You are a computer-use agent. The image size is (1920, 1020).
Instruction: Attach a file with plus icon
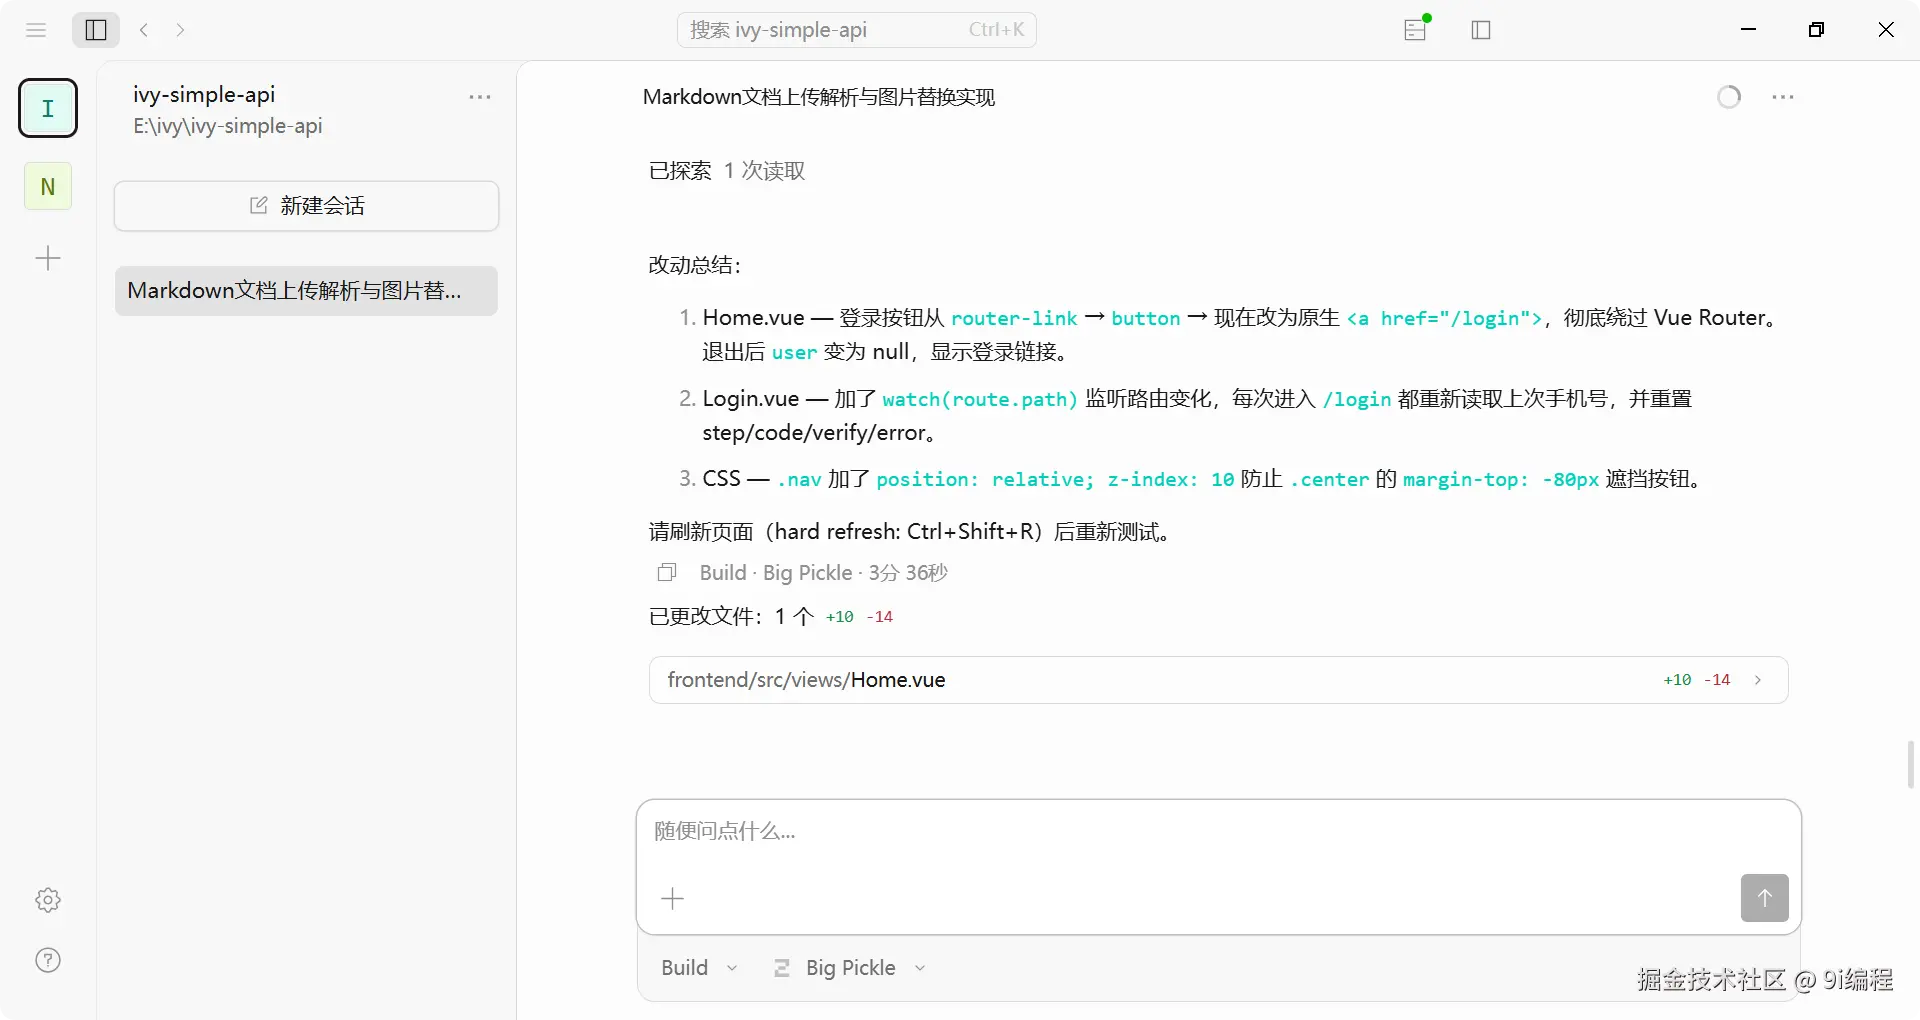click(x=673, y=899)
